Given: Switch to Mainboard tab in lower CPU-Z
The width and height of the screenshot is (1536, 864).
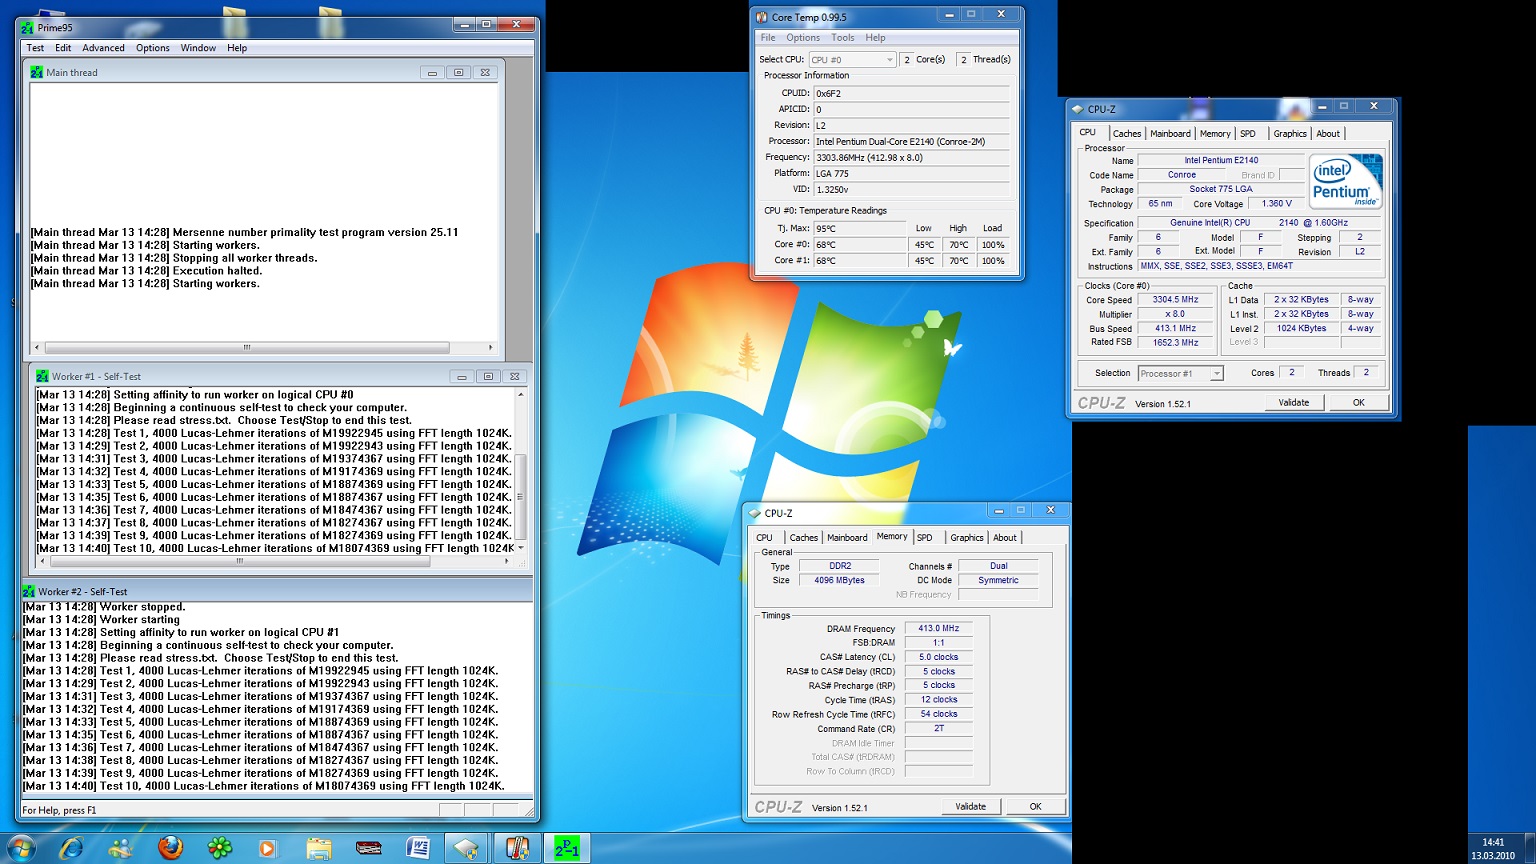Looking at the screenshot, I should 847,538.
